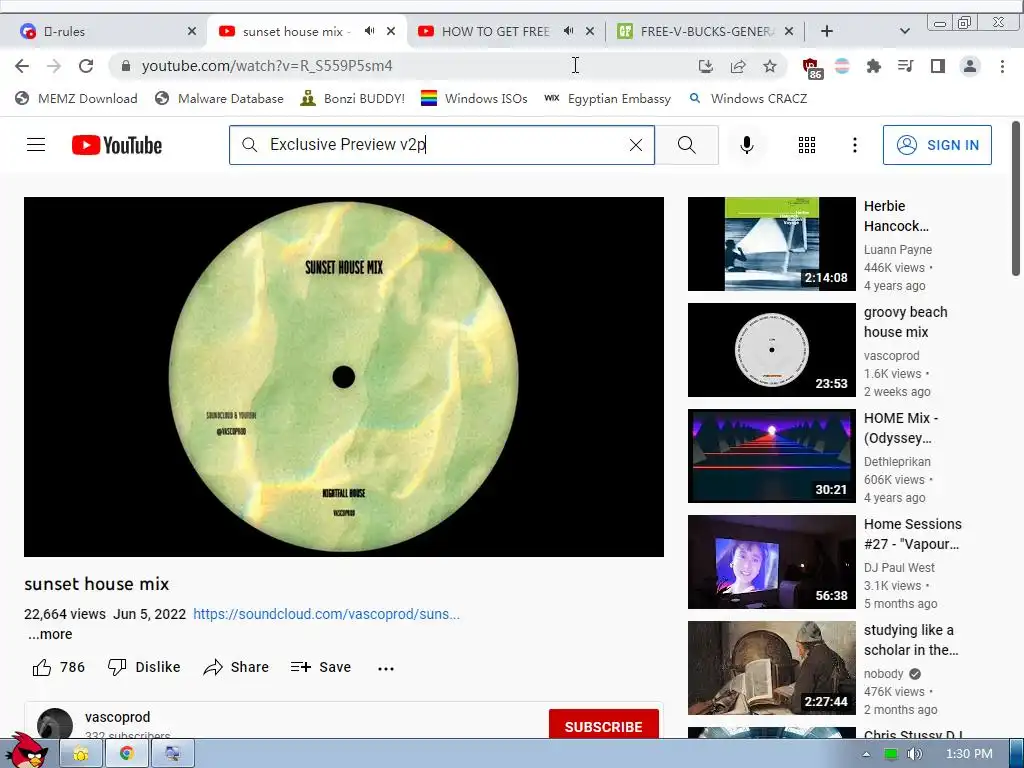The width and height of the screenshot is (1024, 768).
Task: Open the Extensions puzzle icon
Action: click(873, 66)
